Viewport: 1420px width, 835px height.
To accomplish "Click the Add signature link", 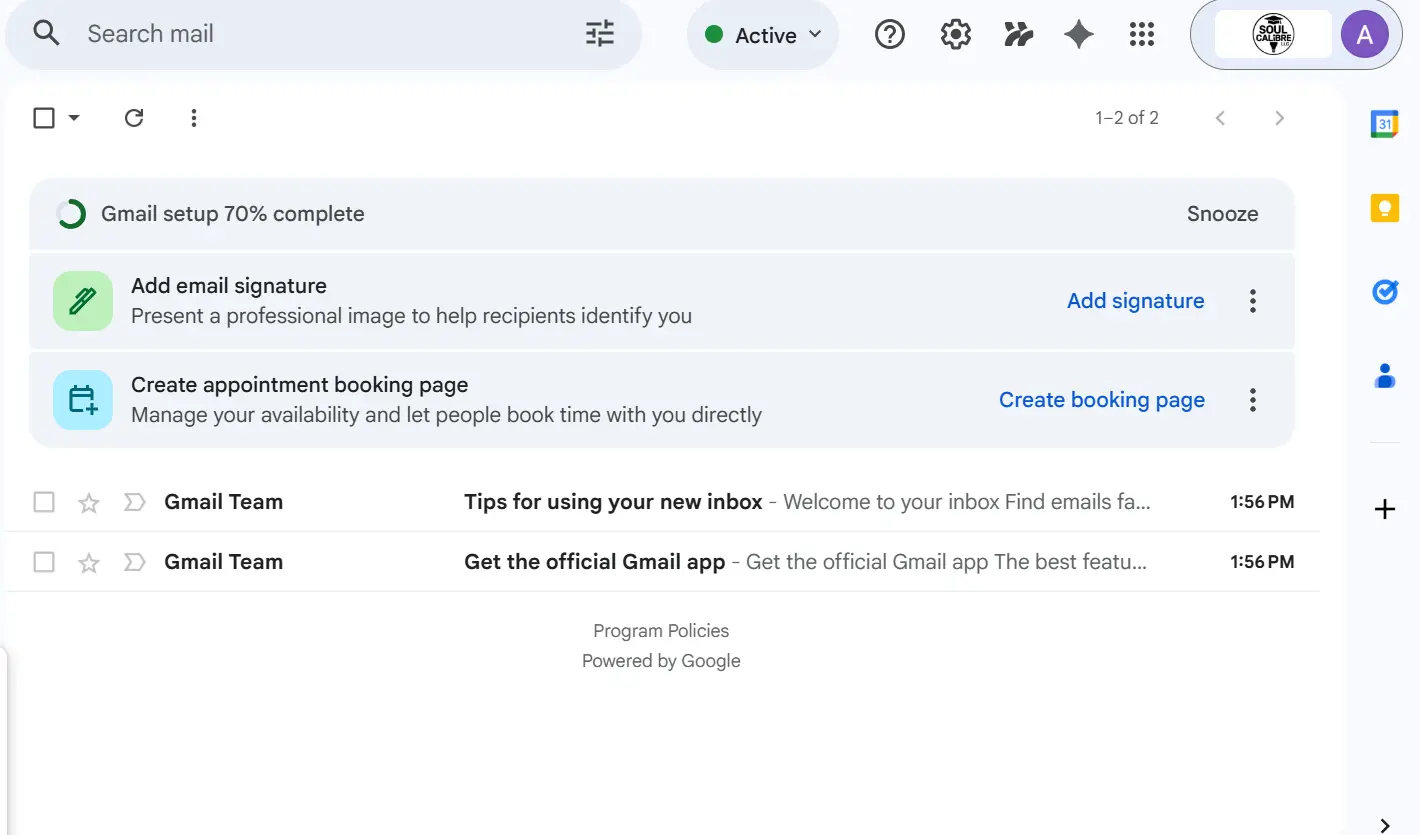I will (1135, 301).
